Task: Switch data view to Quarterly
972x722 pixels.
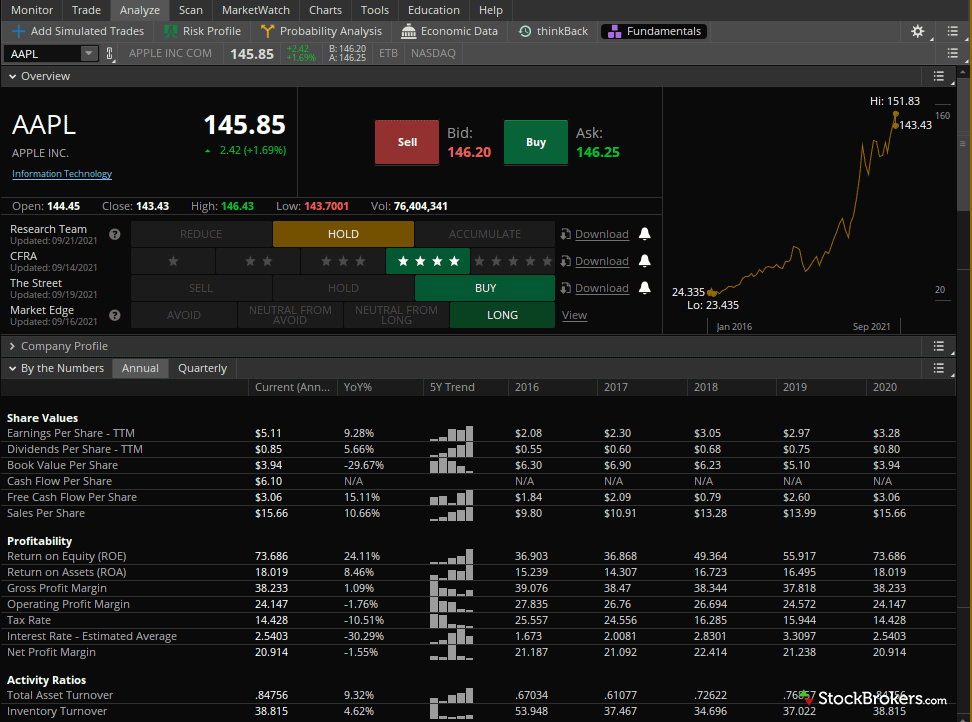Action: click(x=202, y=368)
